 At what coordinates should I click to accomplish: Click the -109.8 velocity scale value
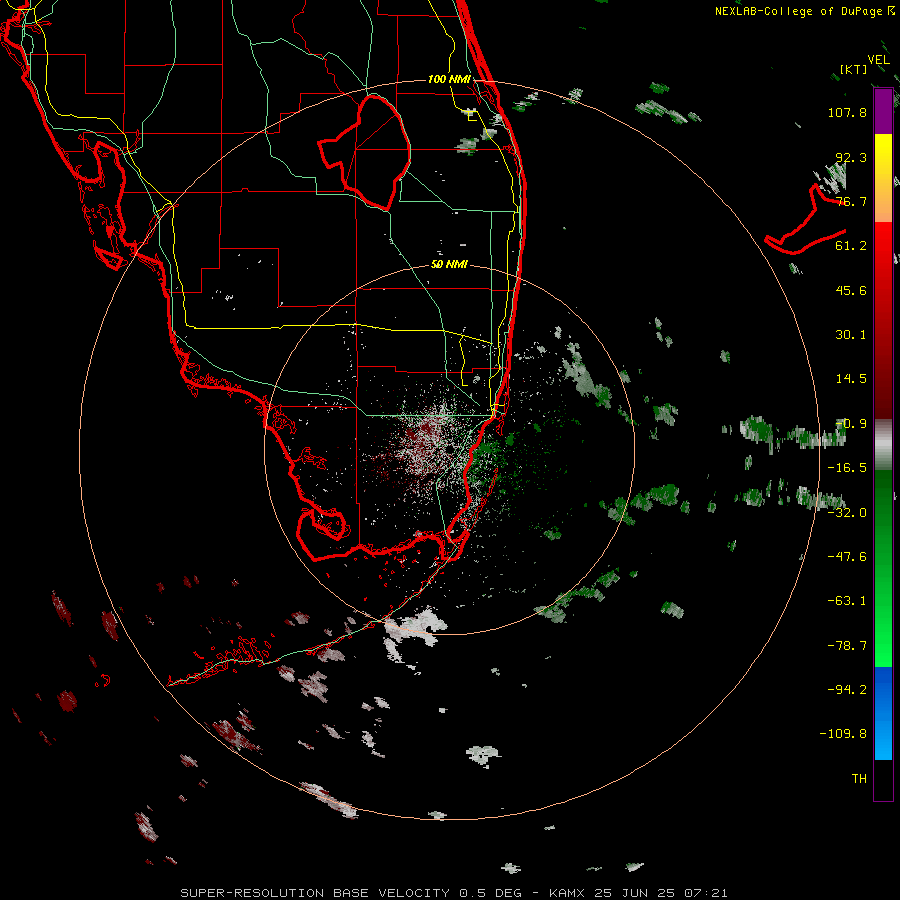(843, 734)
